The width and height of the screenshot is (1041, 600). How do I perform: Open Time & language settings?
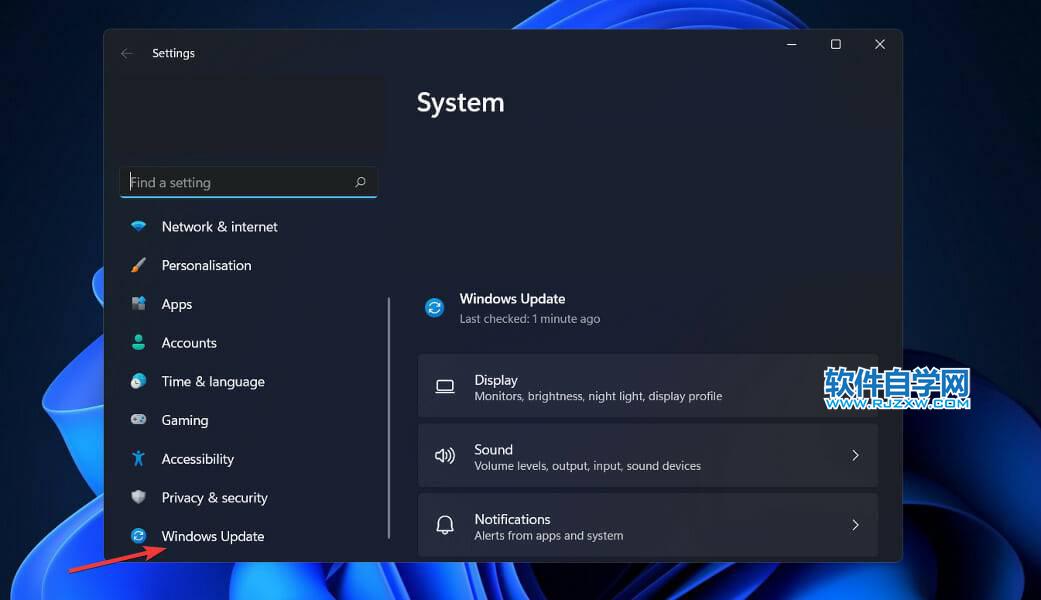point(213,382)
